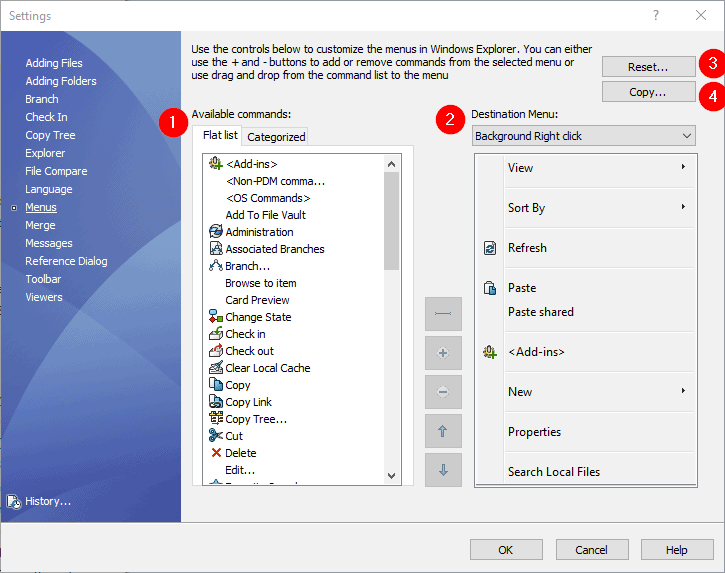Open the Branch settings page
The width and height of the screenshot is (725, 573).
42,99
